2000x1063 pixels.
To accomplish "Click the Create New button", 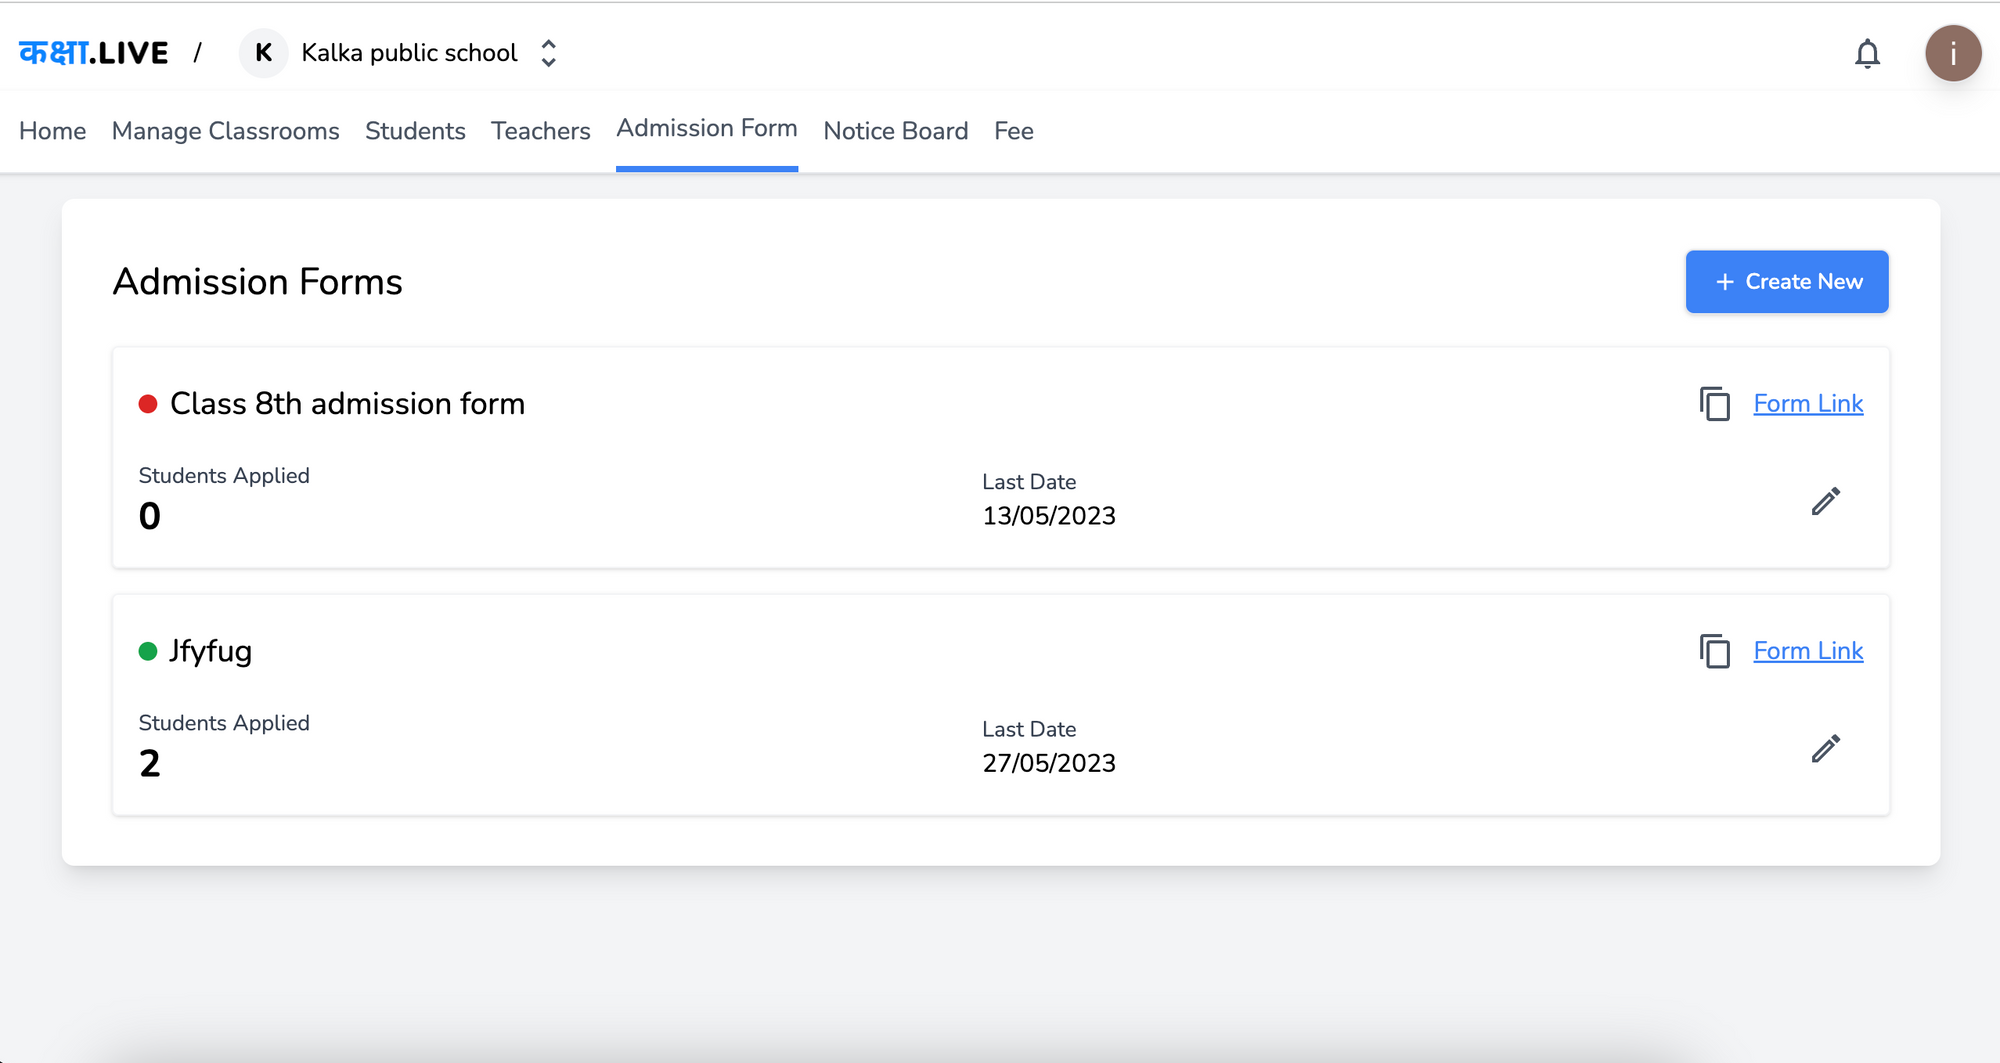I will pos(1787,282).
